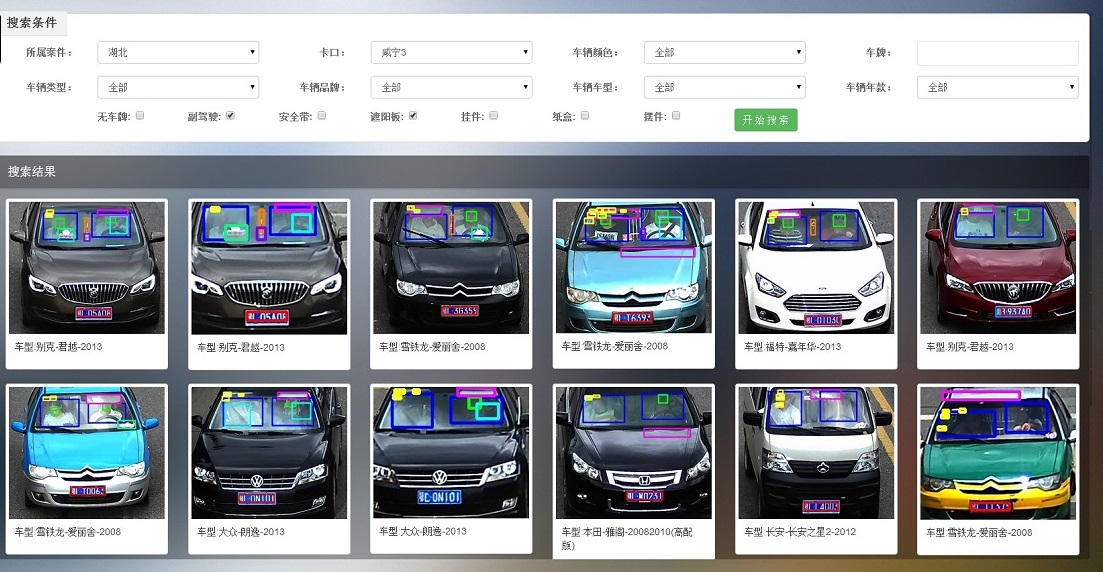Open 大众-朗逸-2013 image with blue plate
The height and width of the screenshot is (572, 1103).
point(451,452)
